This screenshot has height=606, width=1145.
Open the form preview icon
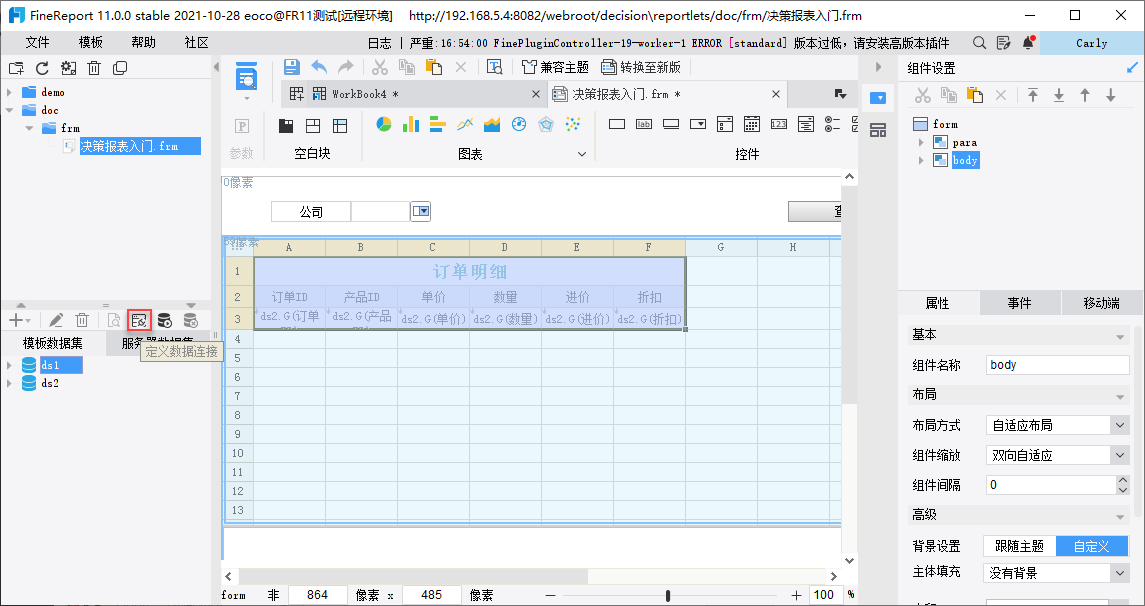(x=246, y=77)
